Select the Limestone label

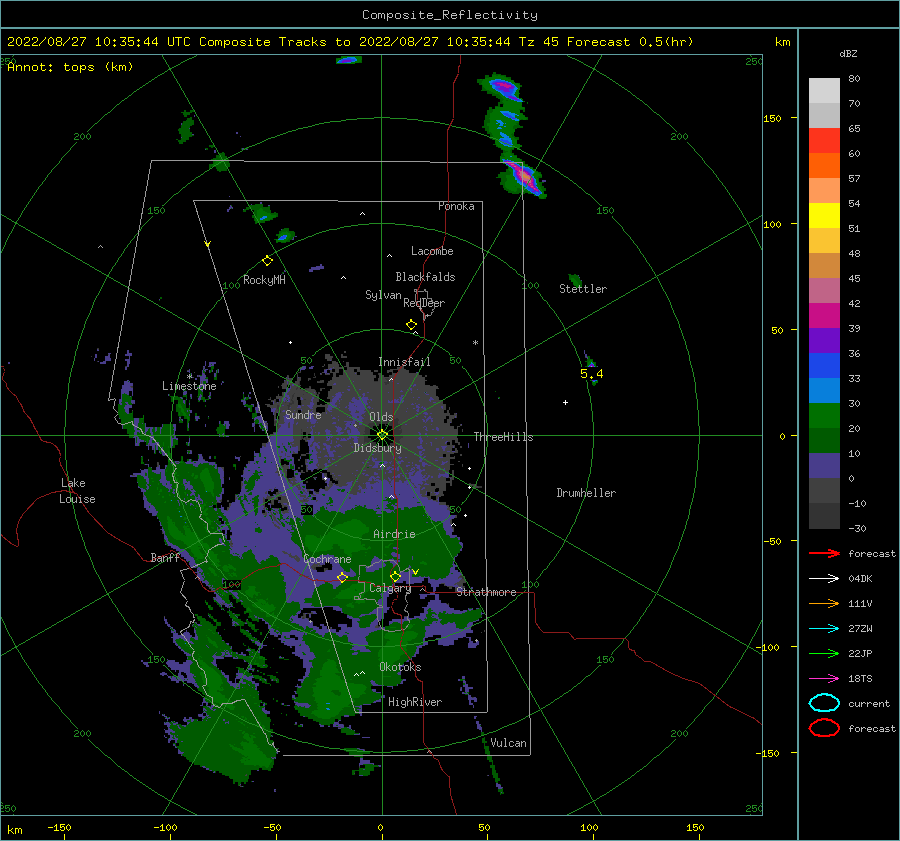pyautogui.click(x=189, y=386)
